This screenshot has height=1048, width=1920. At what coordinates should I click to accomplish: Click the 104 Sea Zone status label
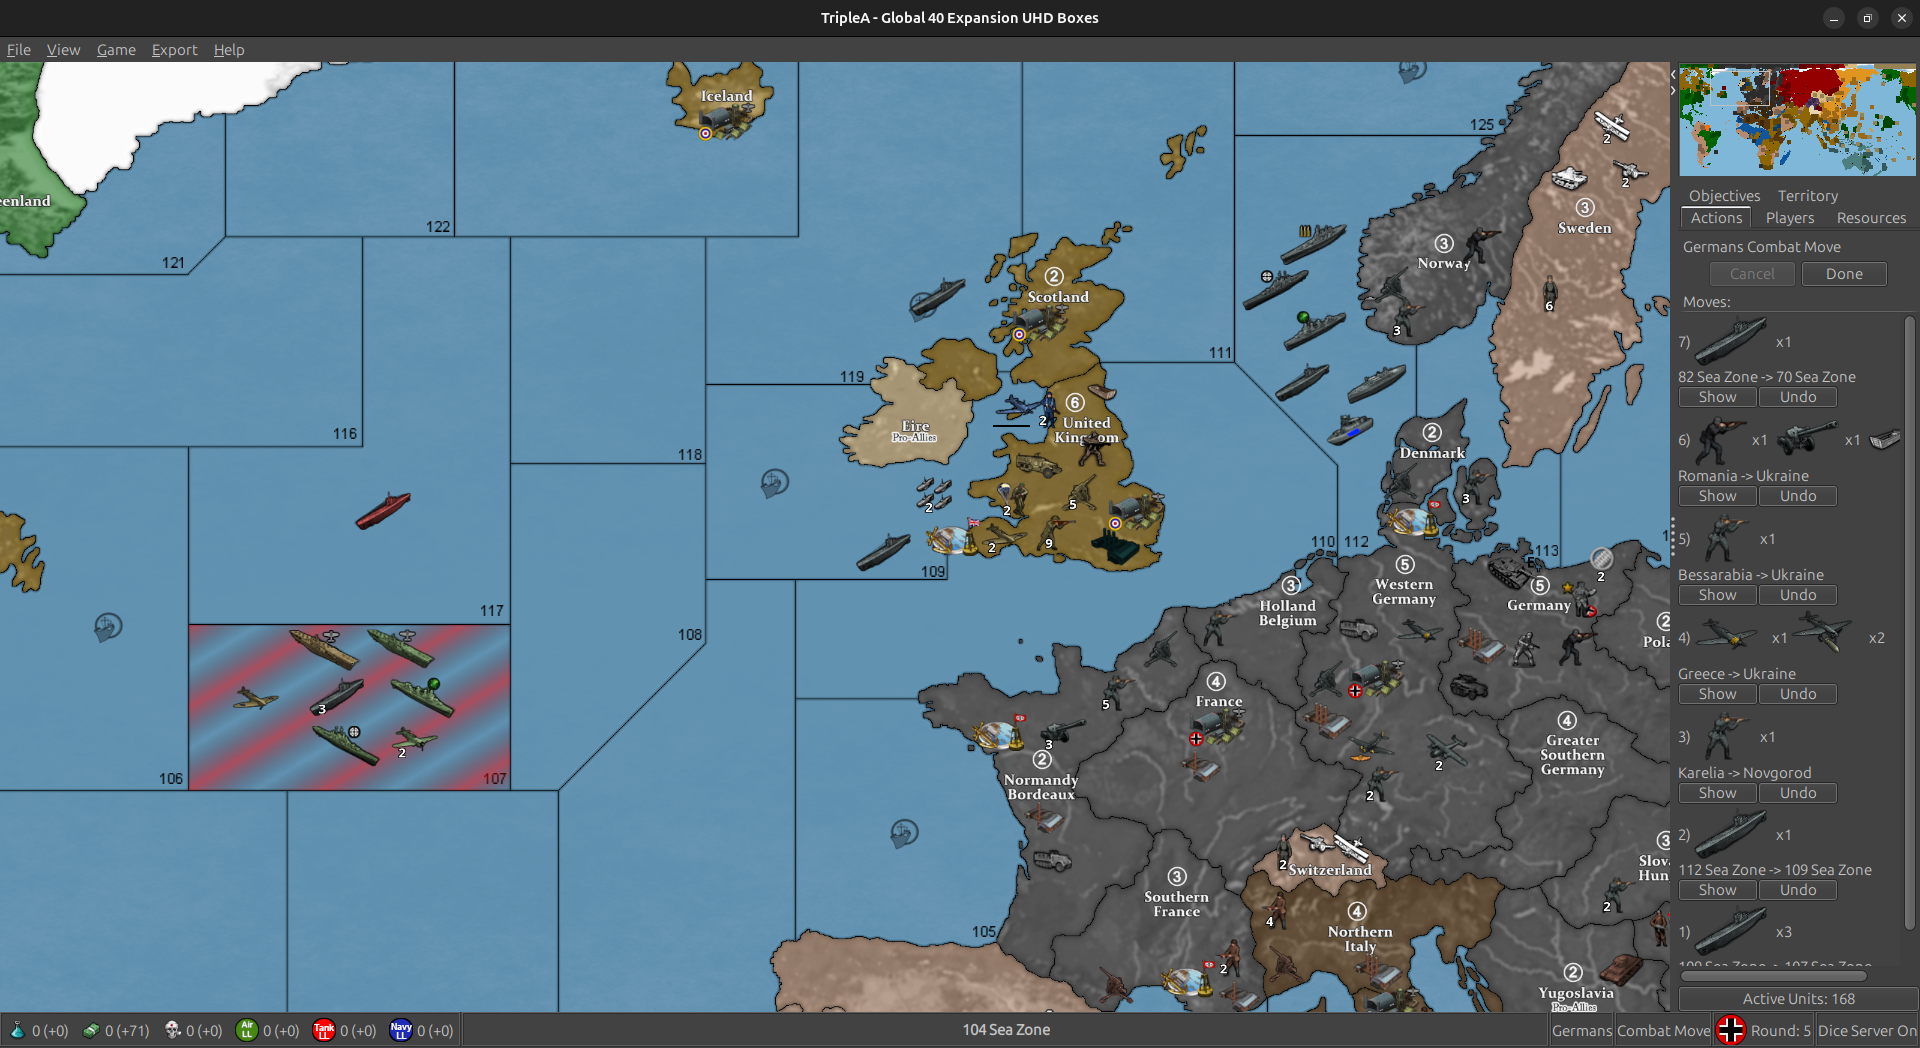[x=1006, y=1030]
